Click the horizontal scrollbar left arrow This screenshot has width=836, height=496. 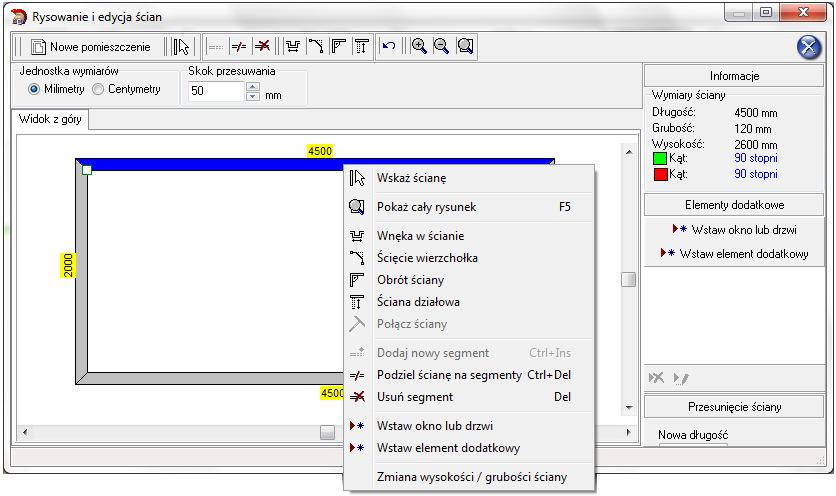[25, 433]
